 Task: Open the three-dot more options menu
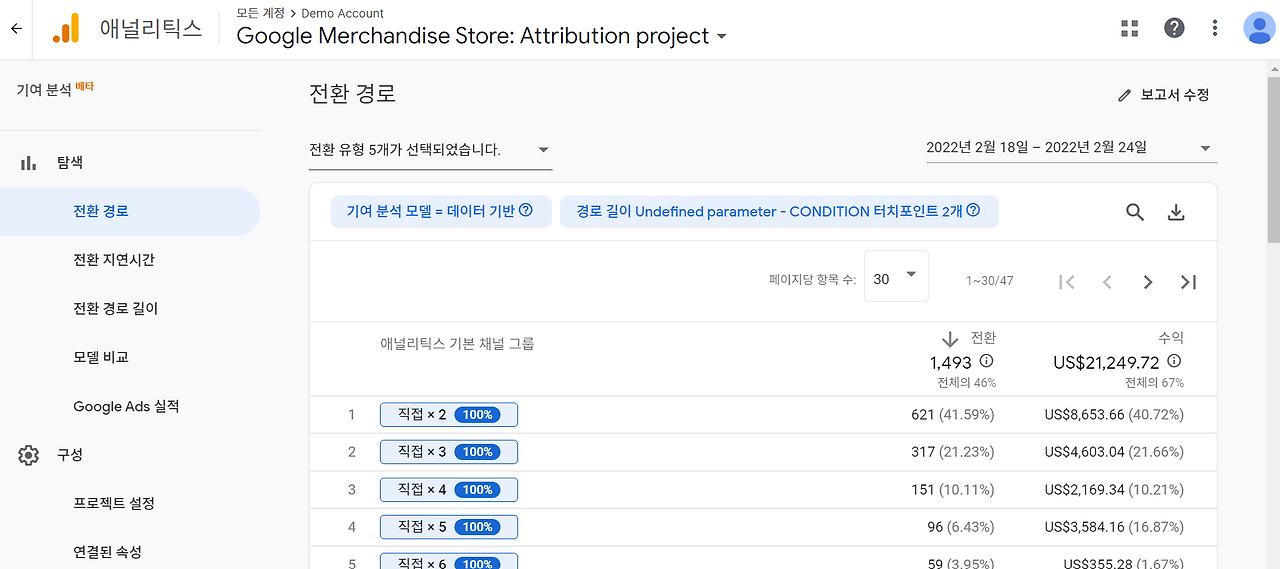(x=1215, y=28)
